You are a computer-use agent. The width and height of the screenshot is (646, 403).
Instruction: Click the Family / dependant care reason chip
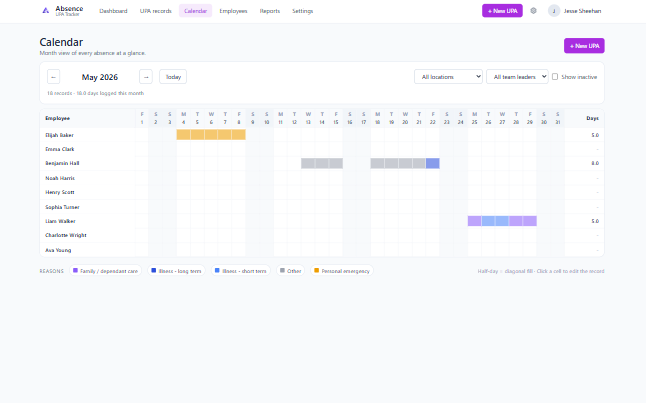(x=105, y=271)
